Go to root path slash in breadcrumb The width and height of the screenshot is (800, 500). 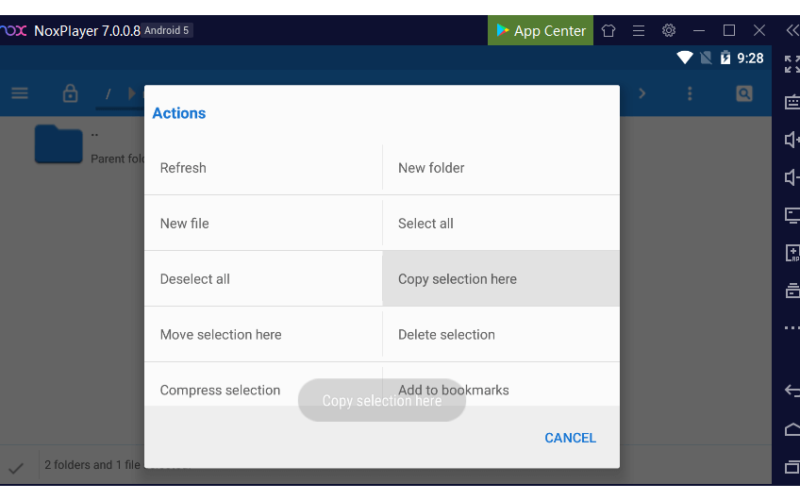coord(108,94)
